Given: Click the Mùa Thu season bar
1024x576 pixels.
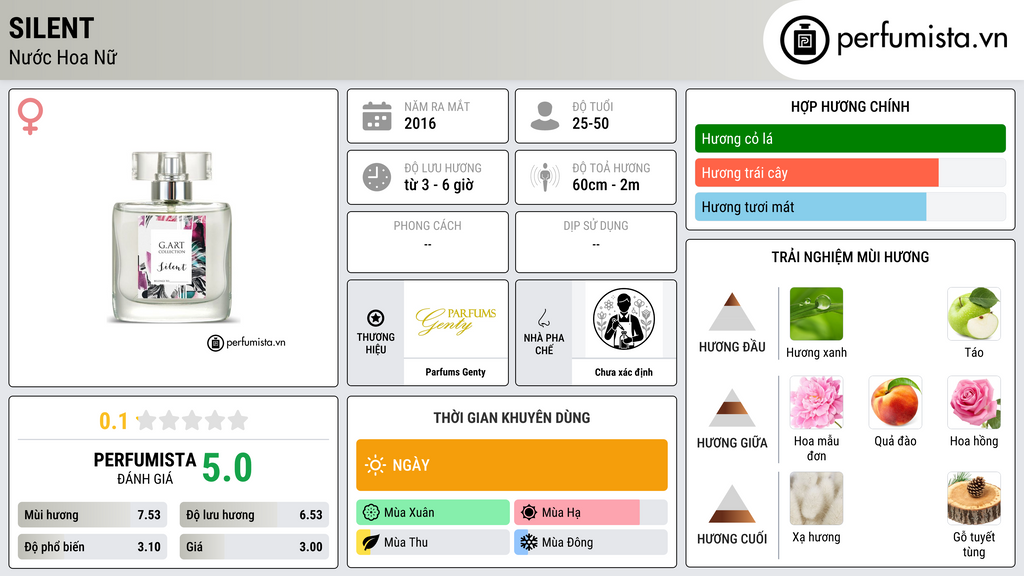Looking at the screenshot, I should click(433, 542).
